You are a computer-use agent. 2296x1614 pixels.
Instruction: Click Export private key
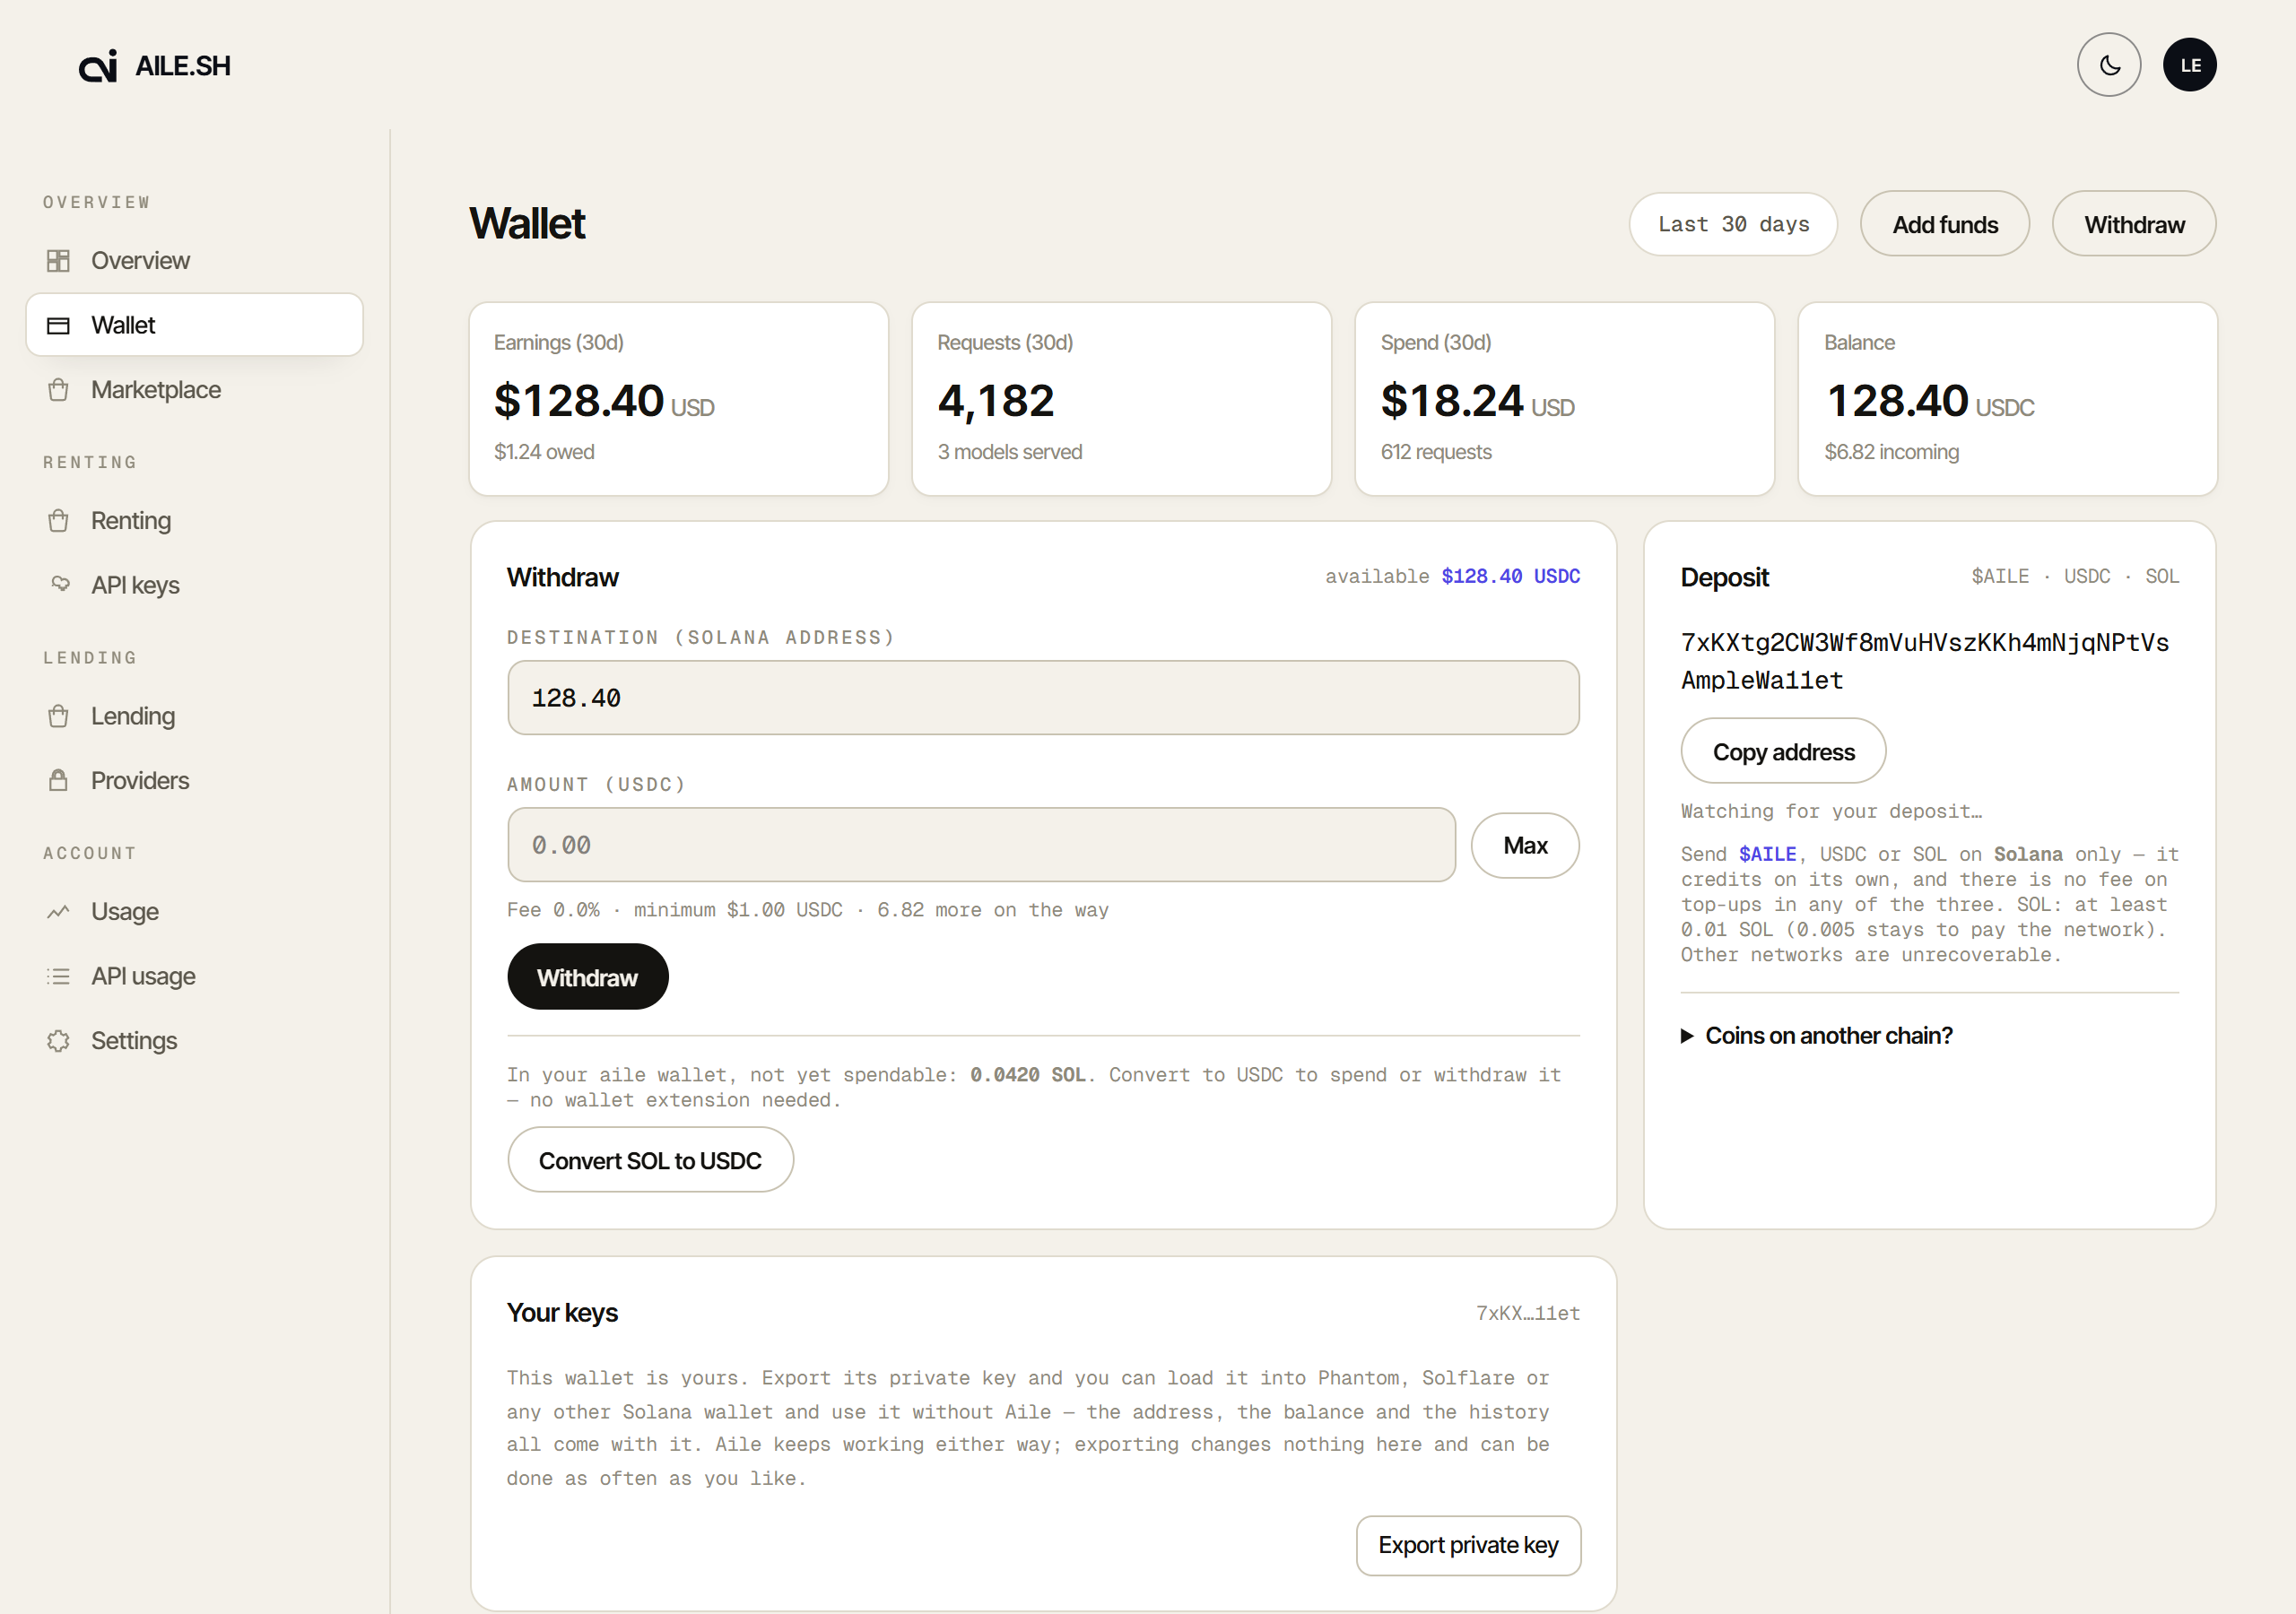coord(1468,1546)
